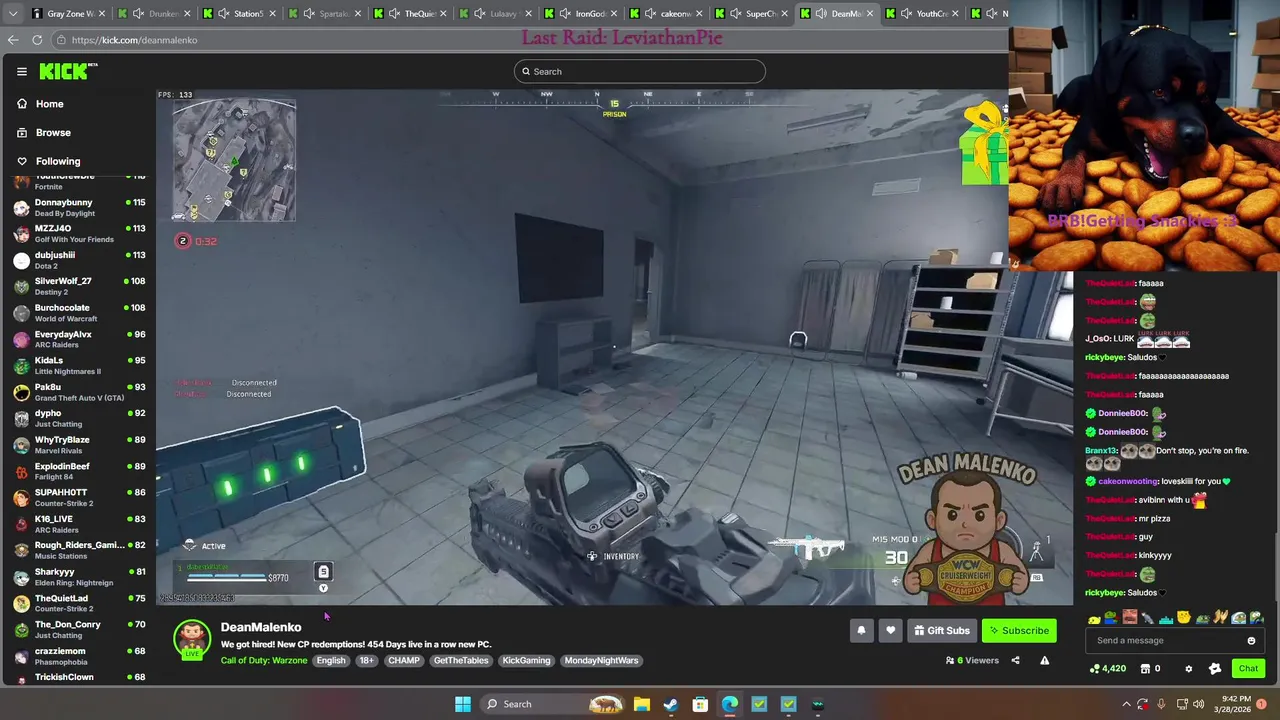Click the MondayNightWars tag
Screen dimensions: 1280x720
[x=601, y=660]
